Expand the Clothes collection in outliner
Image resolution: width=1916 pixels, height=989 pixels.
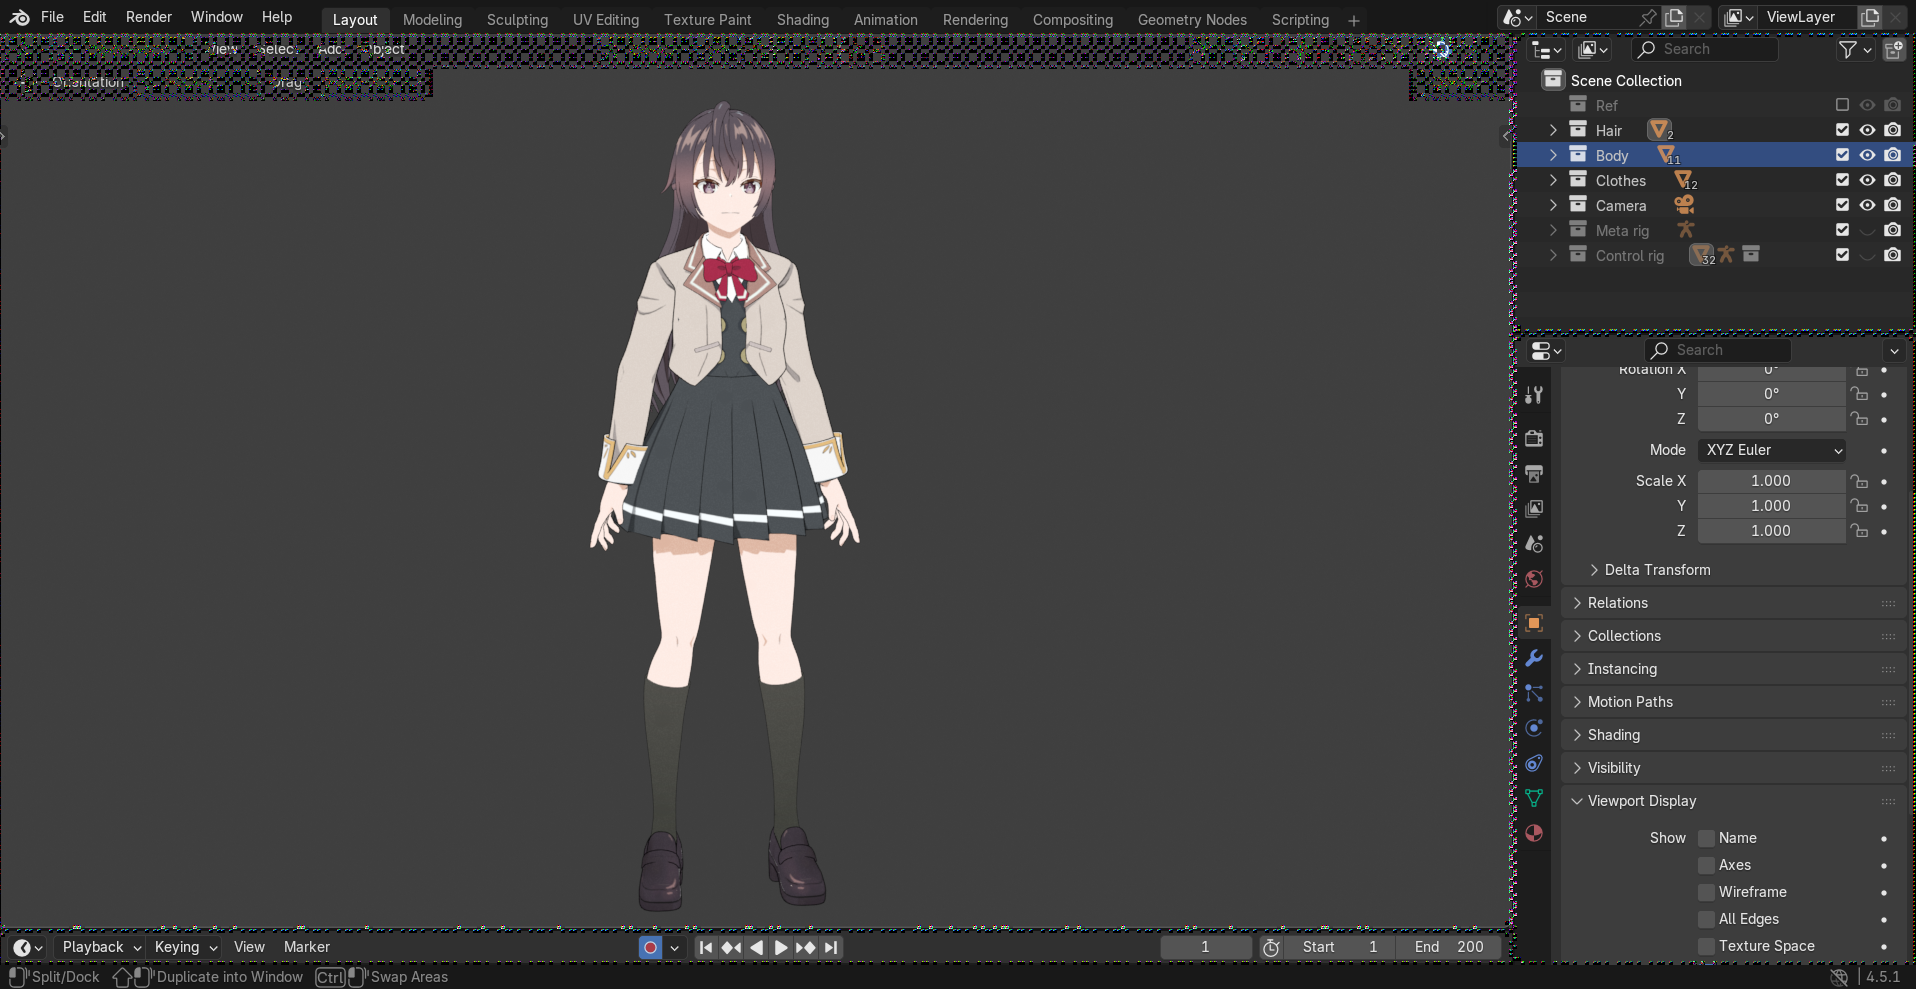pos(1553,180)
